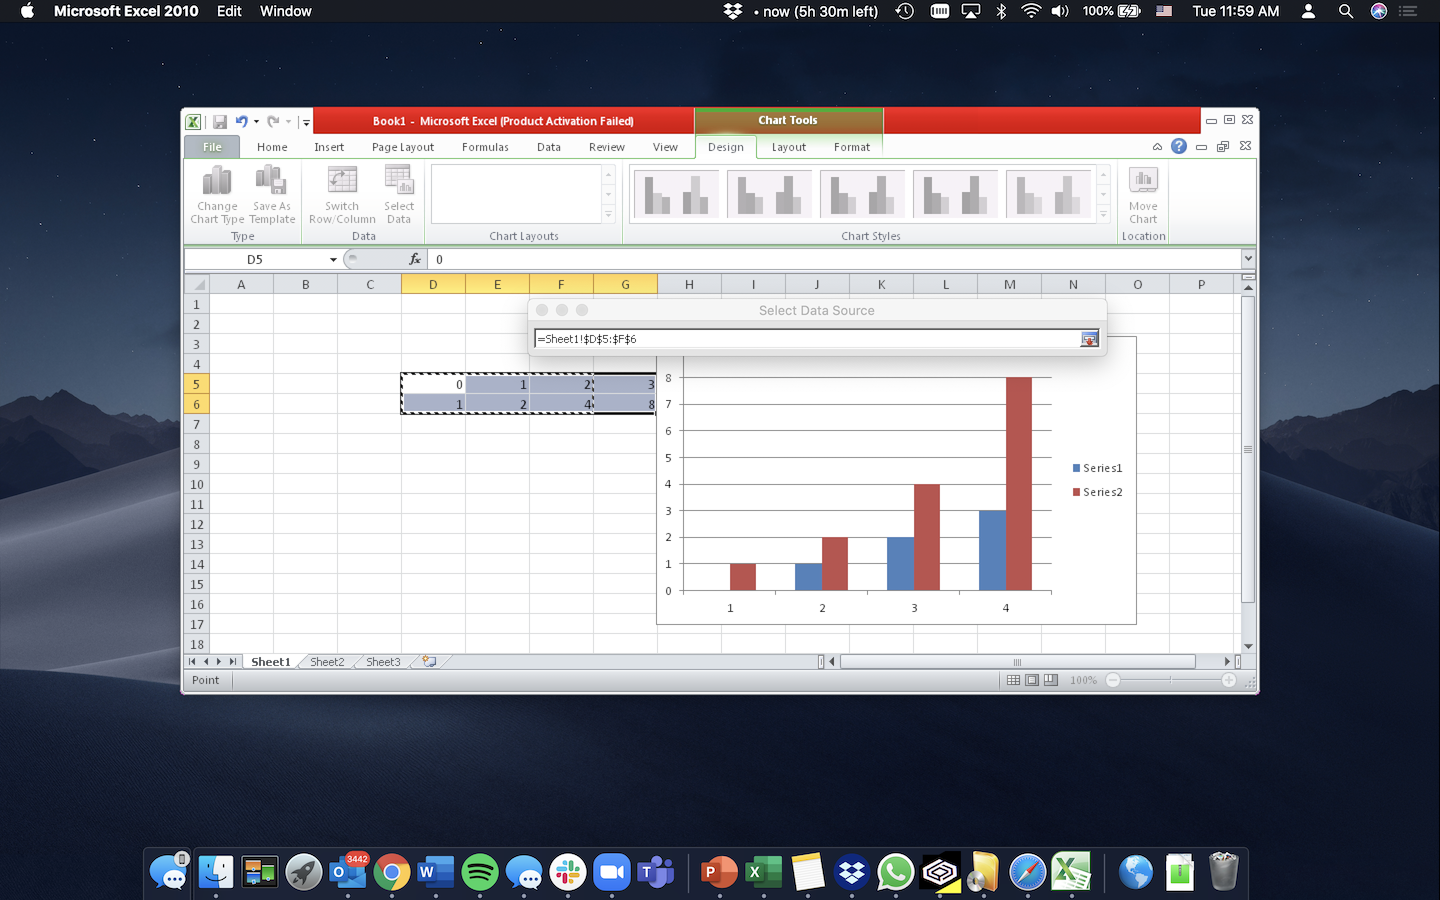Image resolution: width=1440 pixels, height=900 pixels.
Task: Minimize the ribbon with the chevron toggle
Action: (1157, 146)
